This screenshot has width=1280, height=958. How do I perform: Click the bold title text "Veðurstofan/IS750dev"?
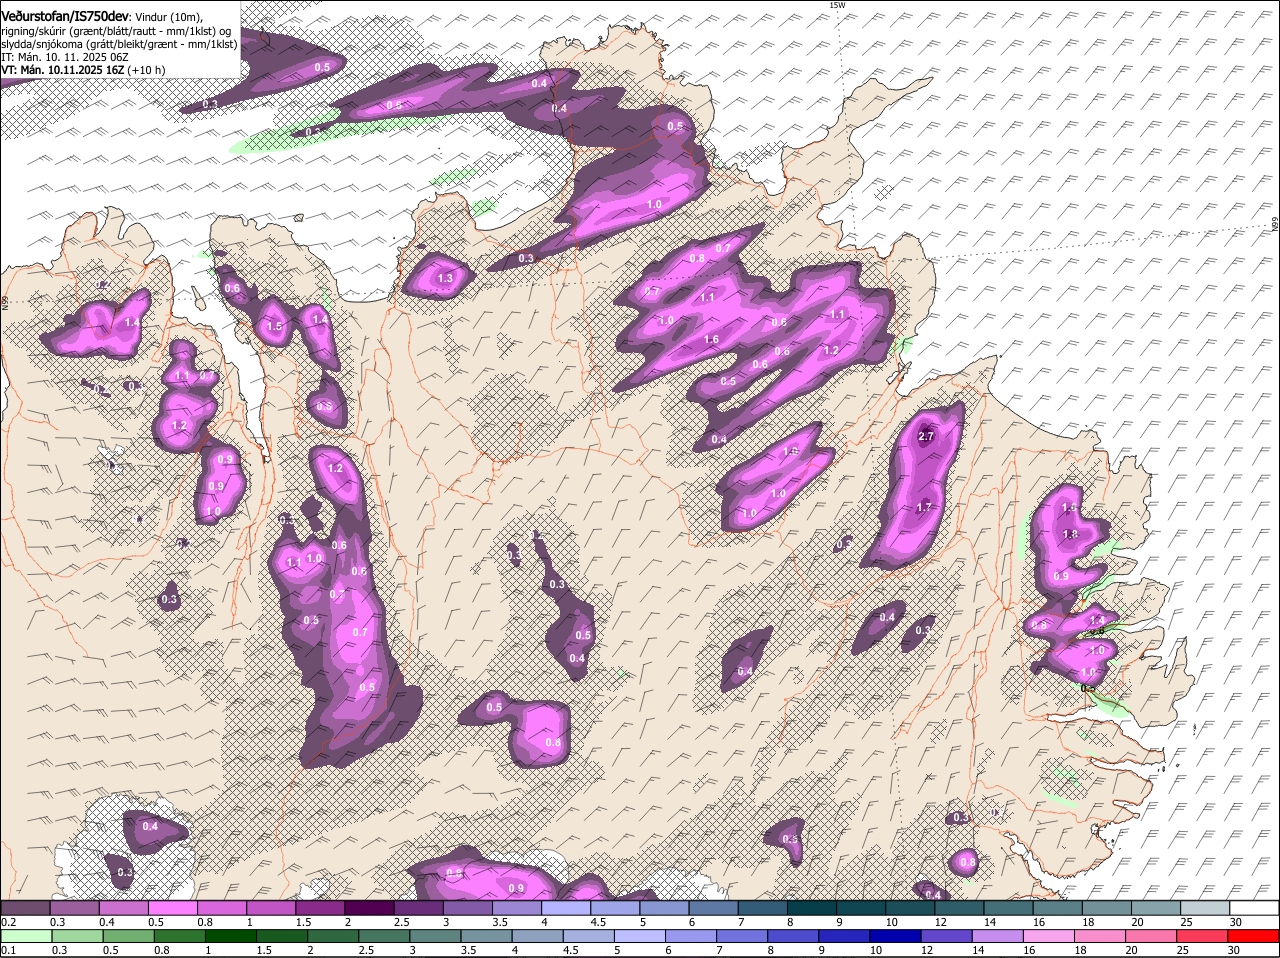[65, 17]
